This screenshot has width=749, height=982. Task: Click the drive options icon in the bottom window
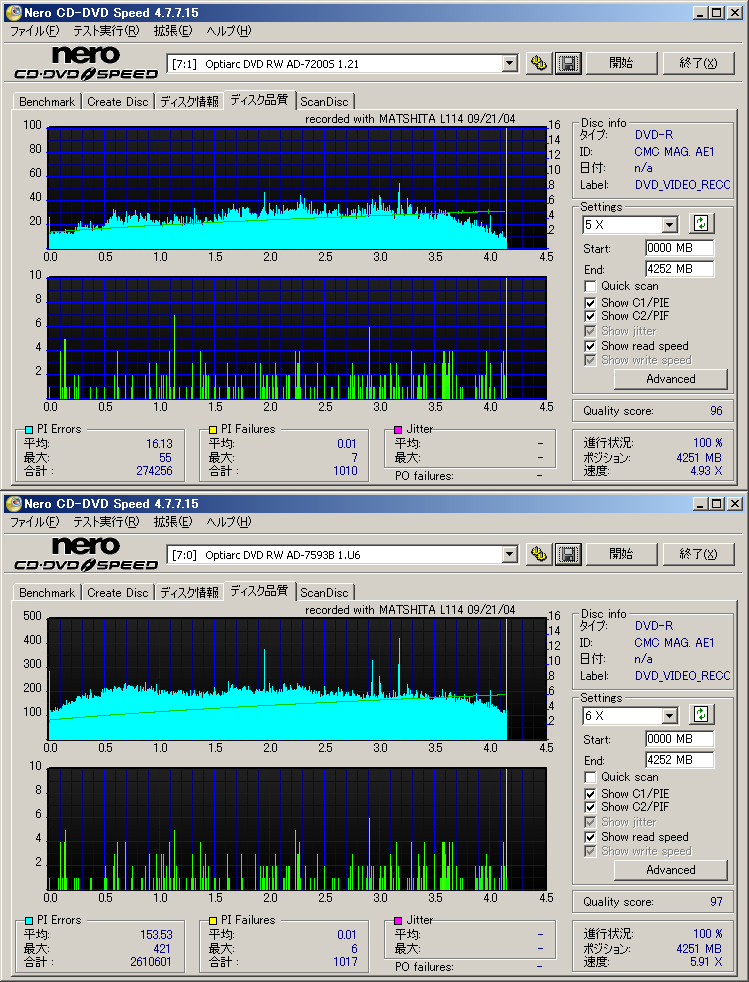click(539, 554)
